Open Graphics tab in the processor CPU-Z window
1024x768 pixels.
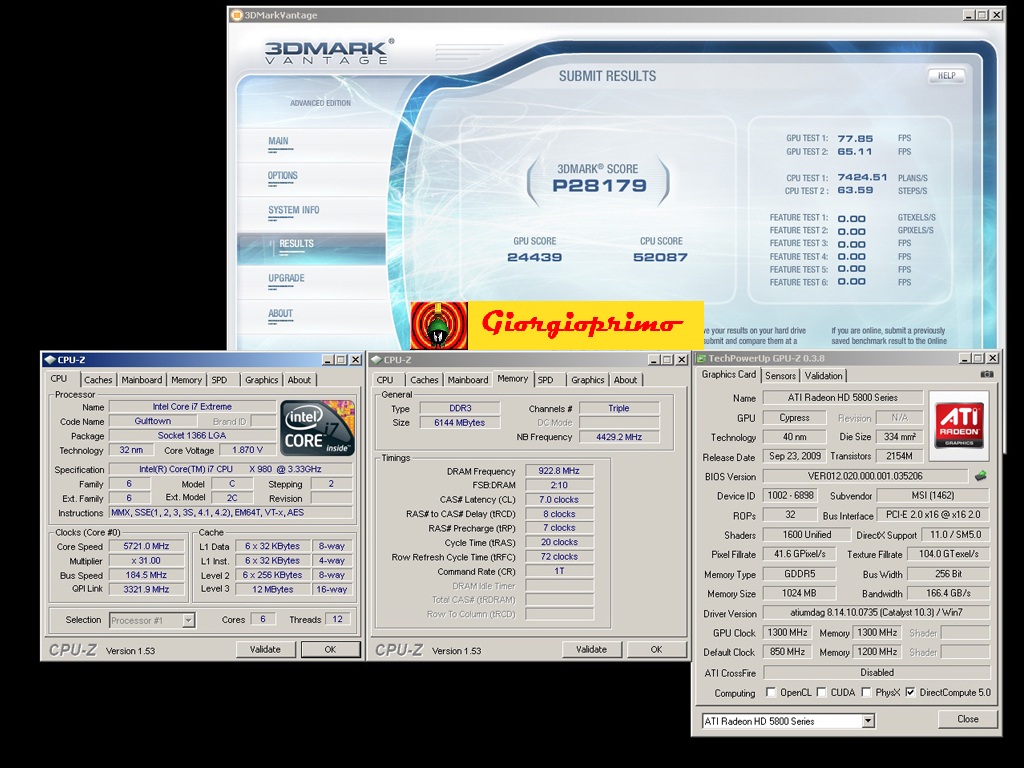point(261,379)
